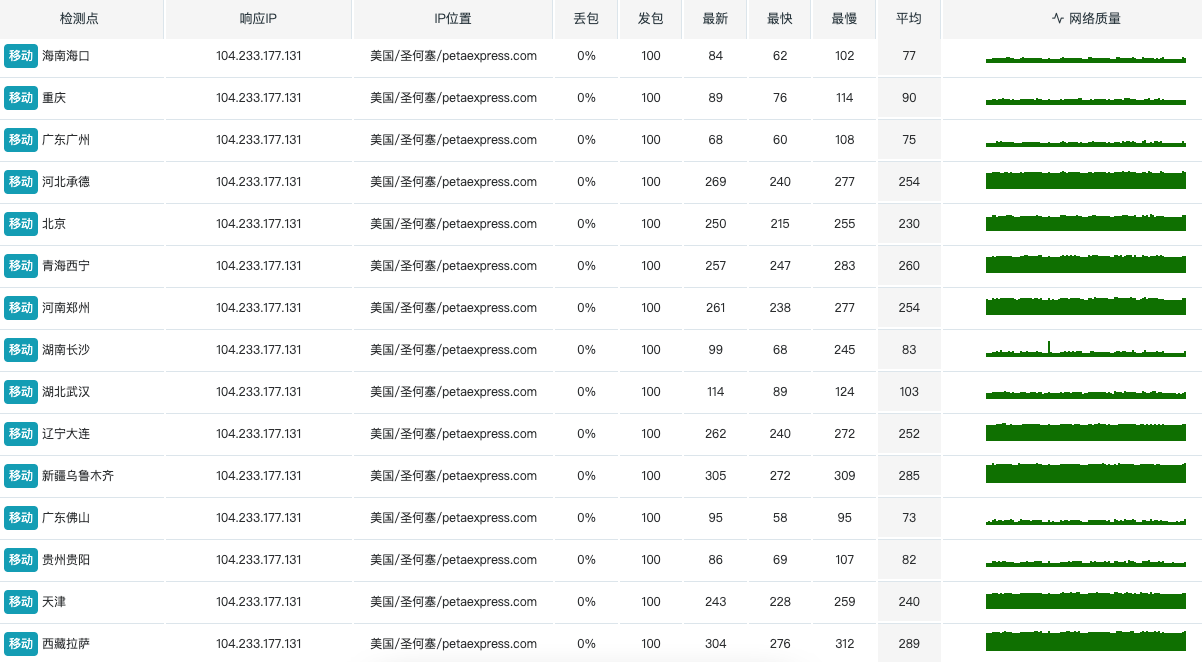Click the 响应IP column header
The width and height of the screenshot is (1202, 662).
click(258, 18)
